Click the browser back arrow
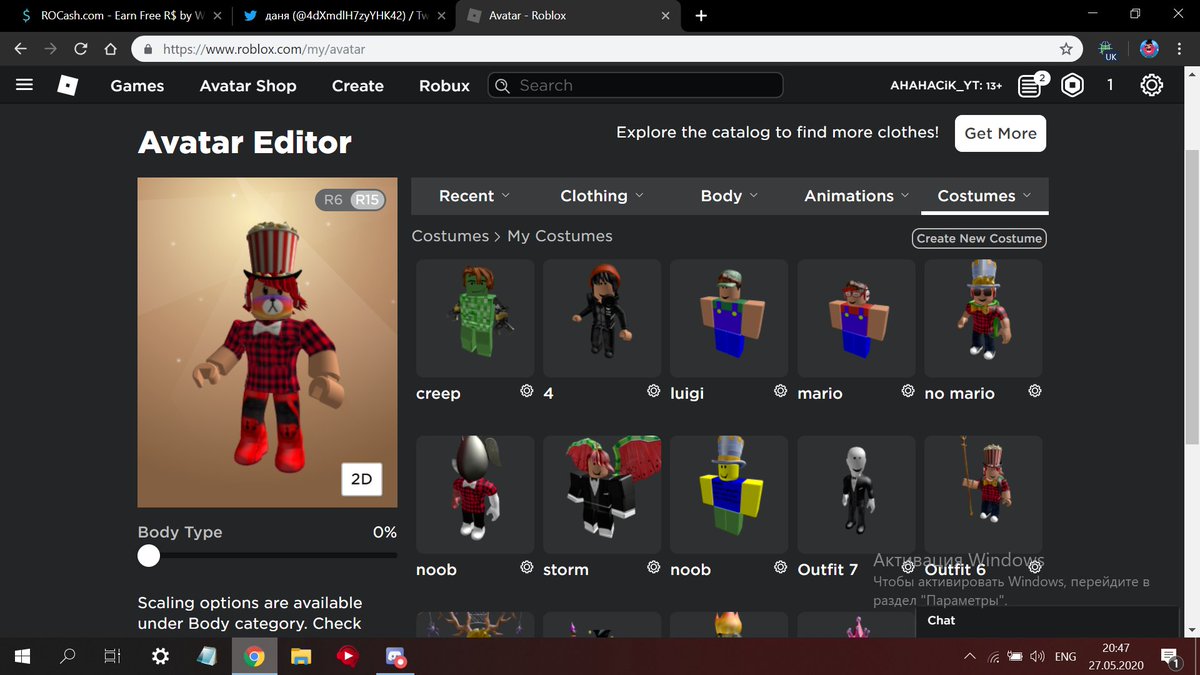Screen dimensions: 1200x675 click(x=21, y=48)
